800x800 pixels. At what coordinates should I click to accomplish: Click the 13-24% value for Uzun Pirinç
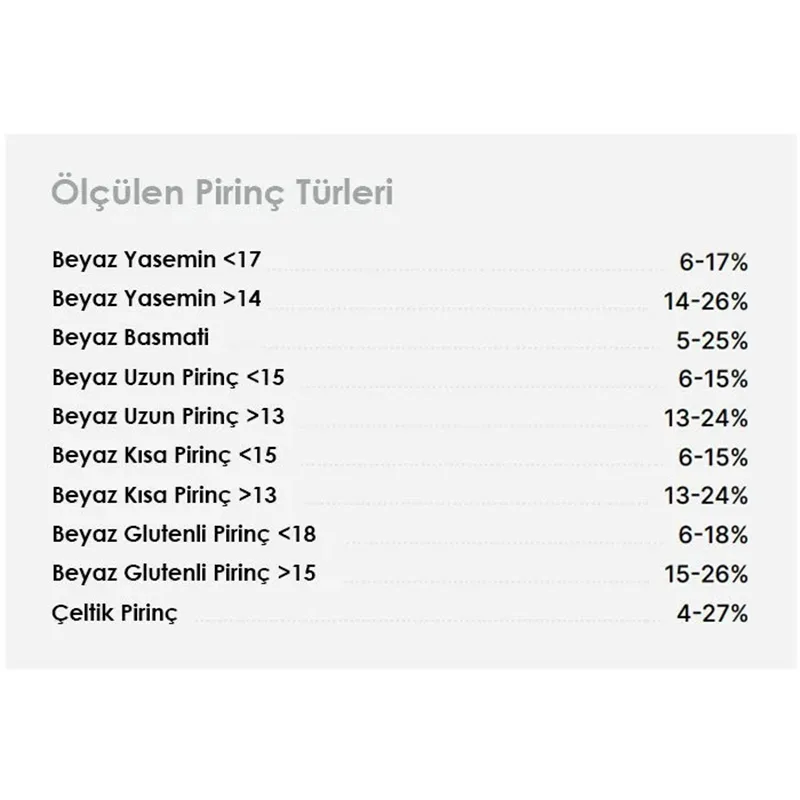(x=706, y=418)
